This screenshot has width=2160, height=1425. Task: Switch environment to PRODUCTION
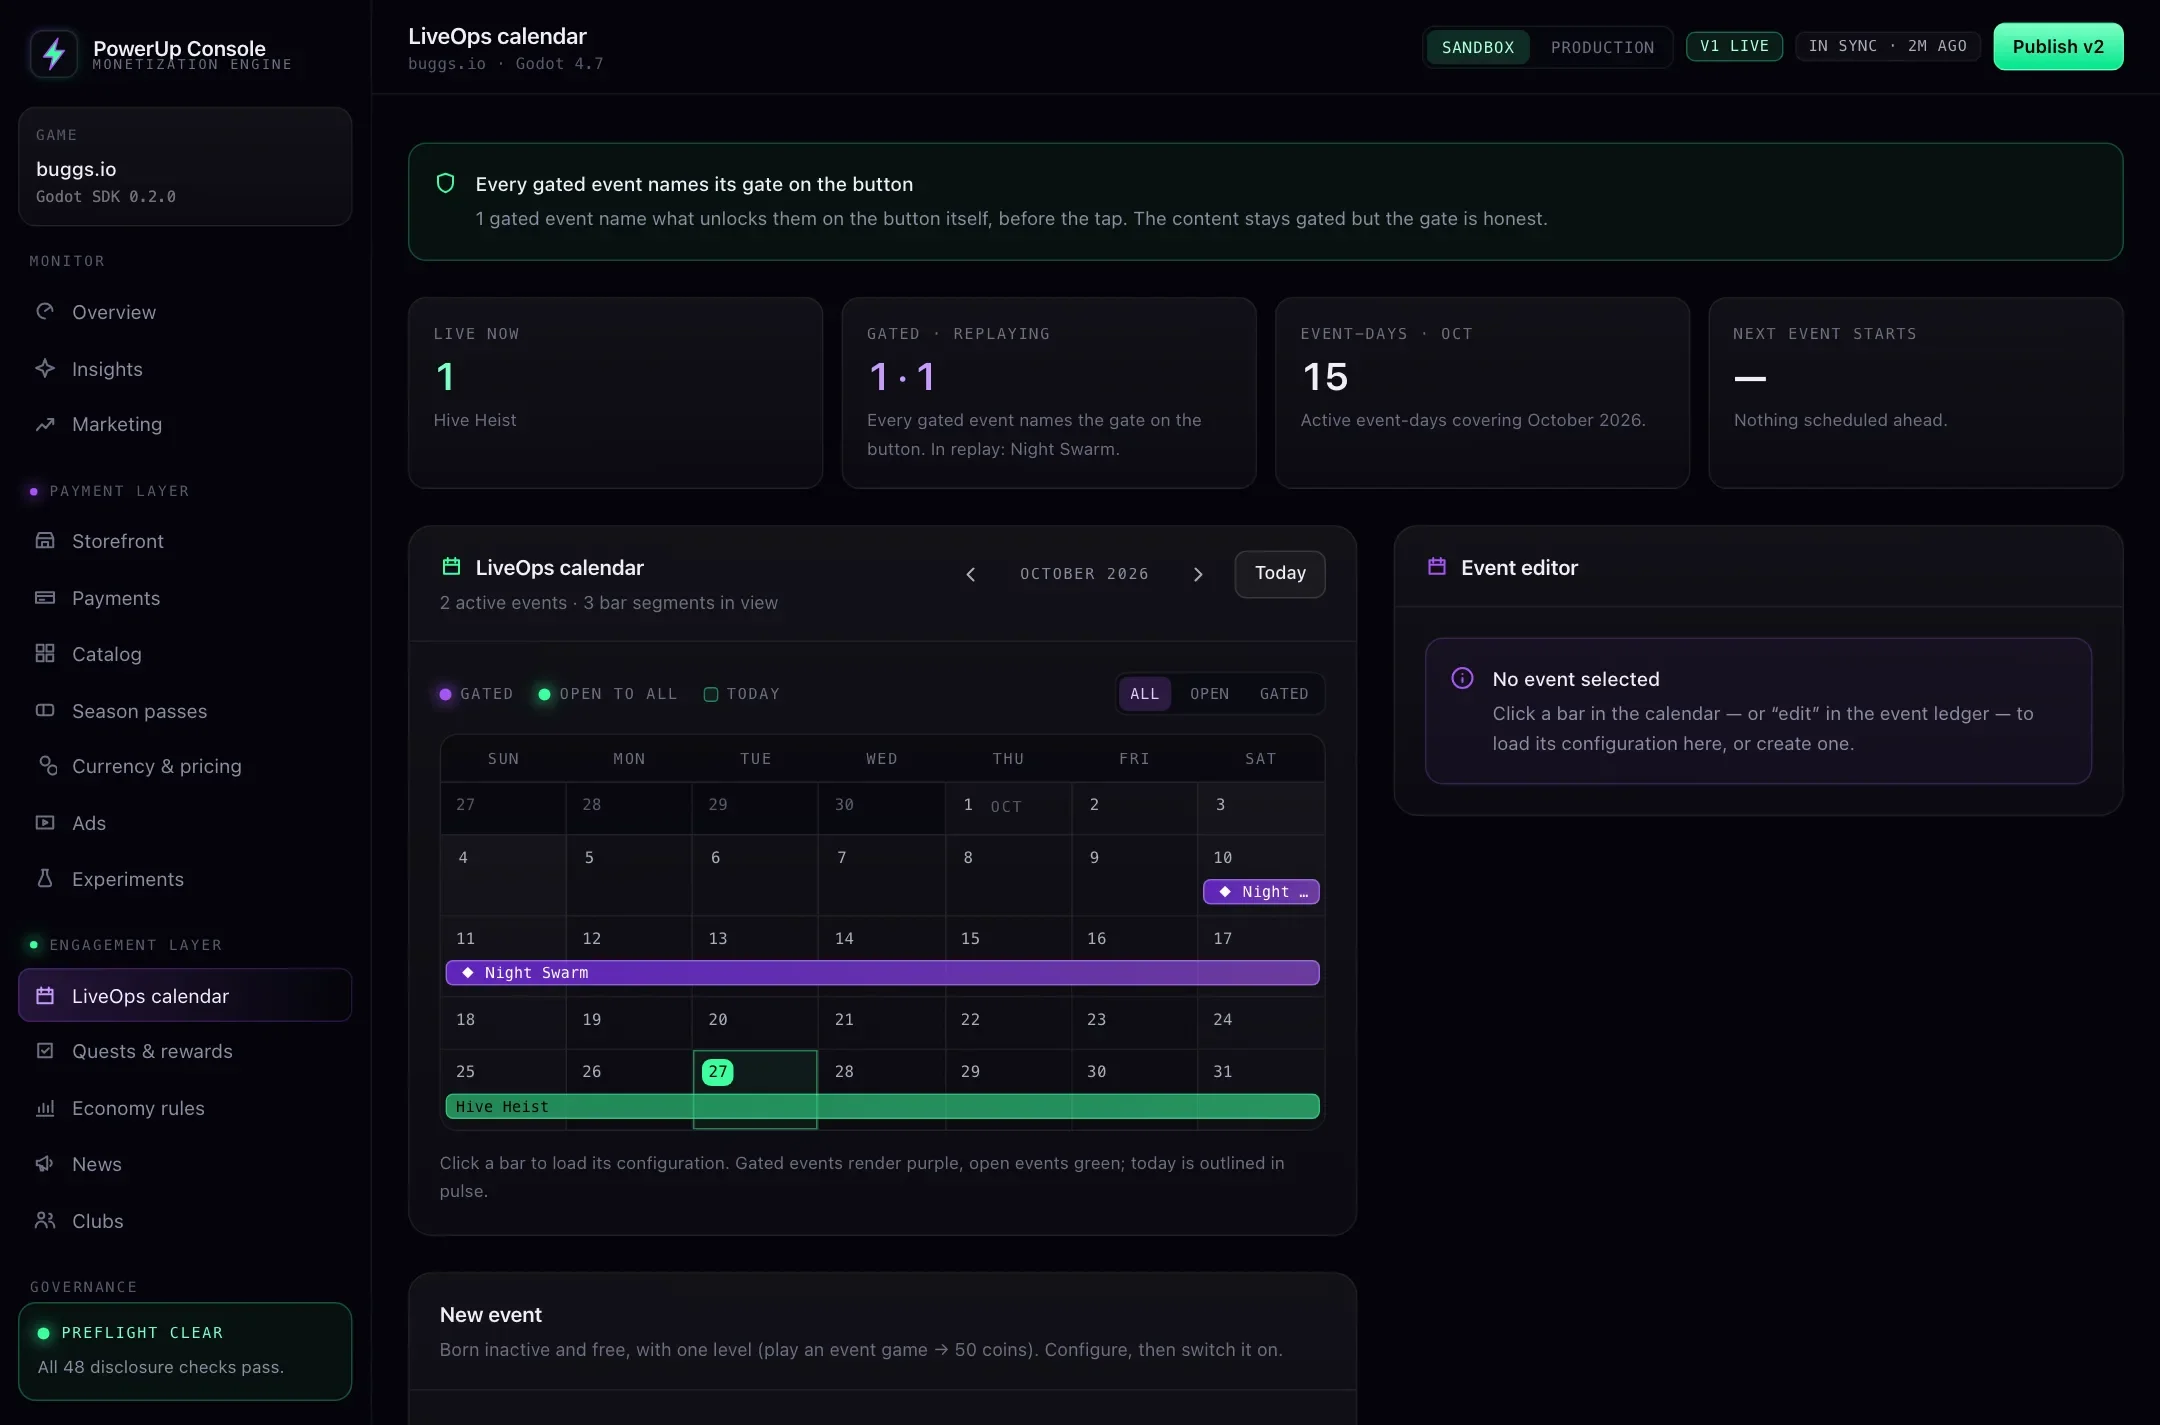click(x=1602, y=47)
